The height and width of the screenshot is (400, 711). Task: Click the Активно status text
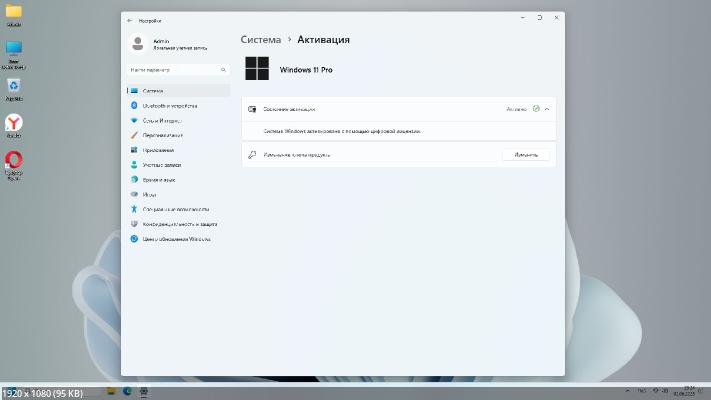[516, 109]
